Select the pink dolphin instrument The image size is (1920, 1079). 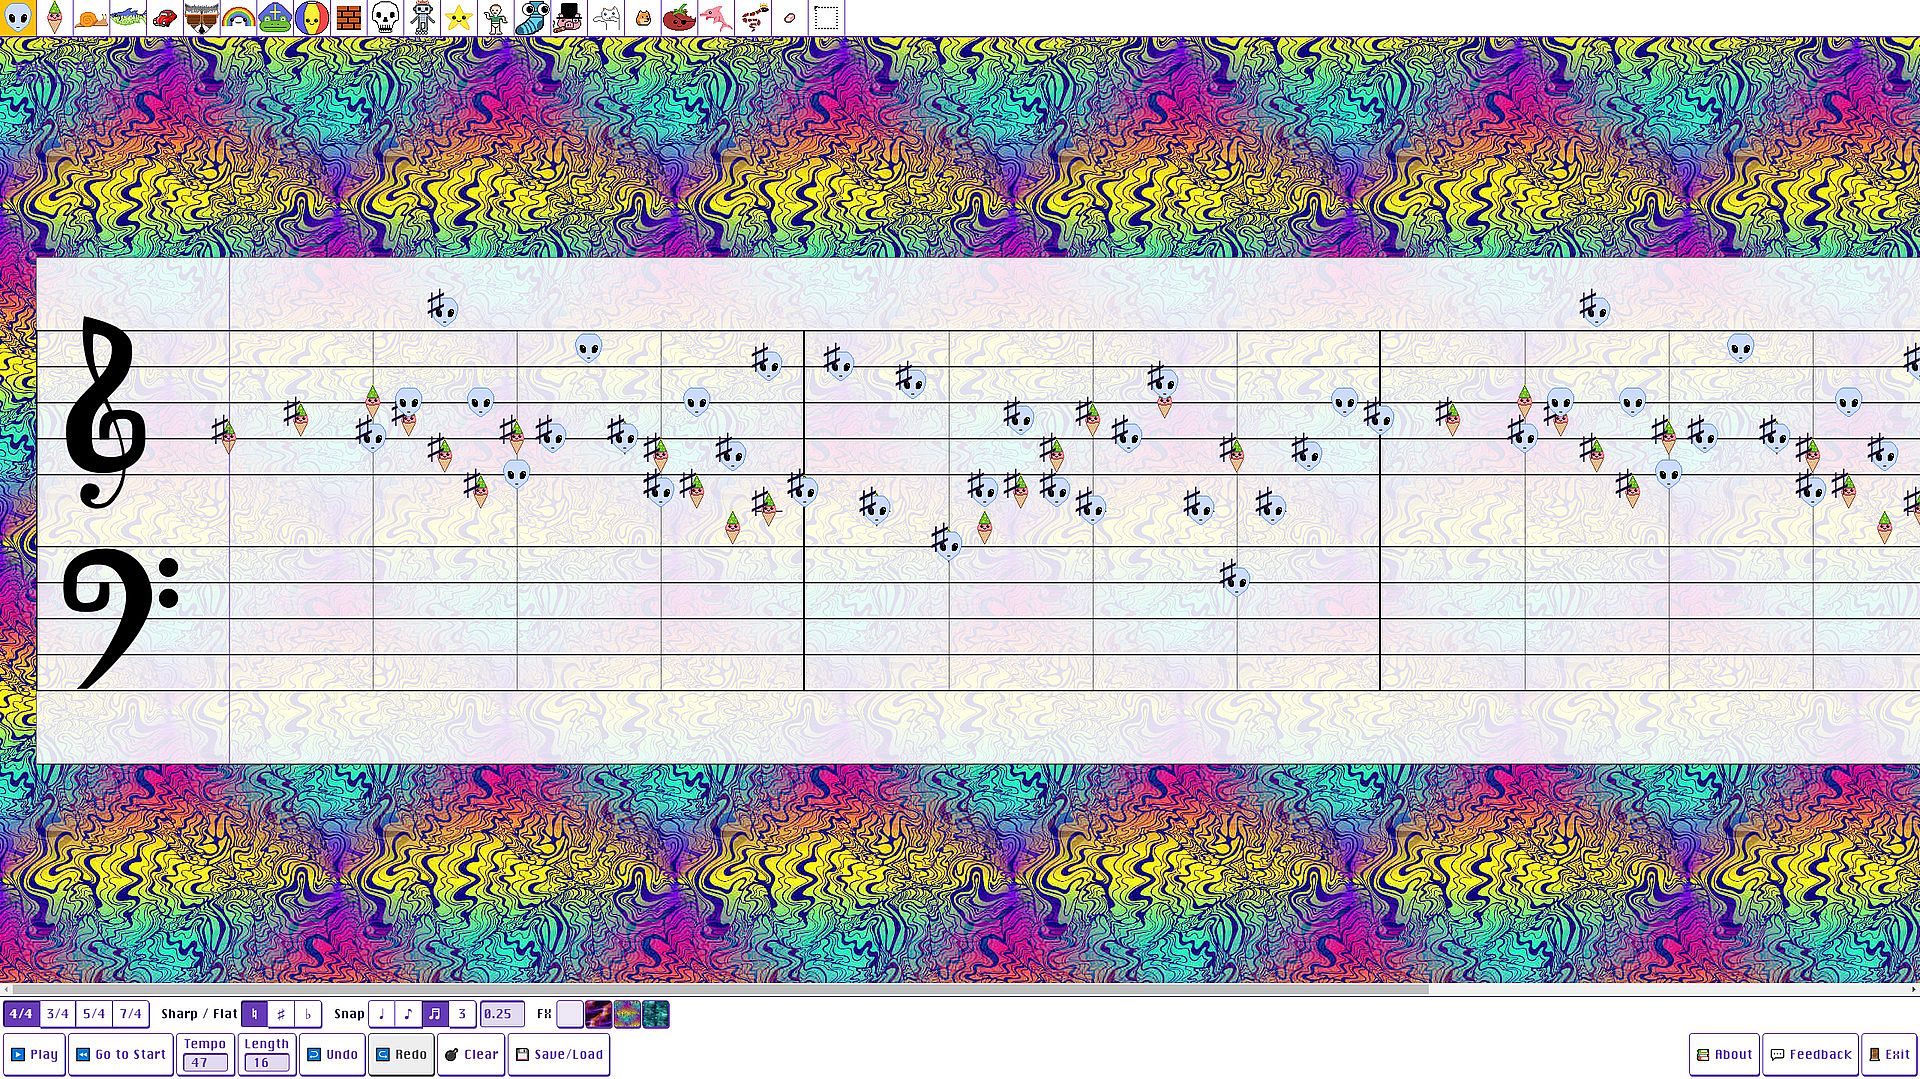click(716, 18)
